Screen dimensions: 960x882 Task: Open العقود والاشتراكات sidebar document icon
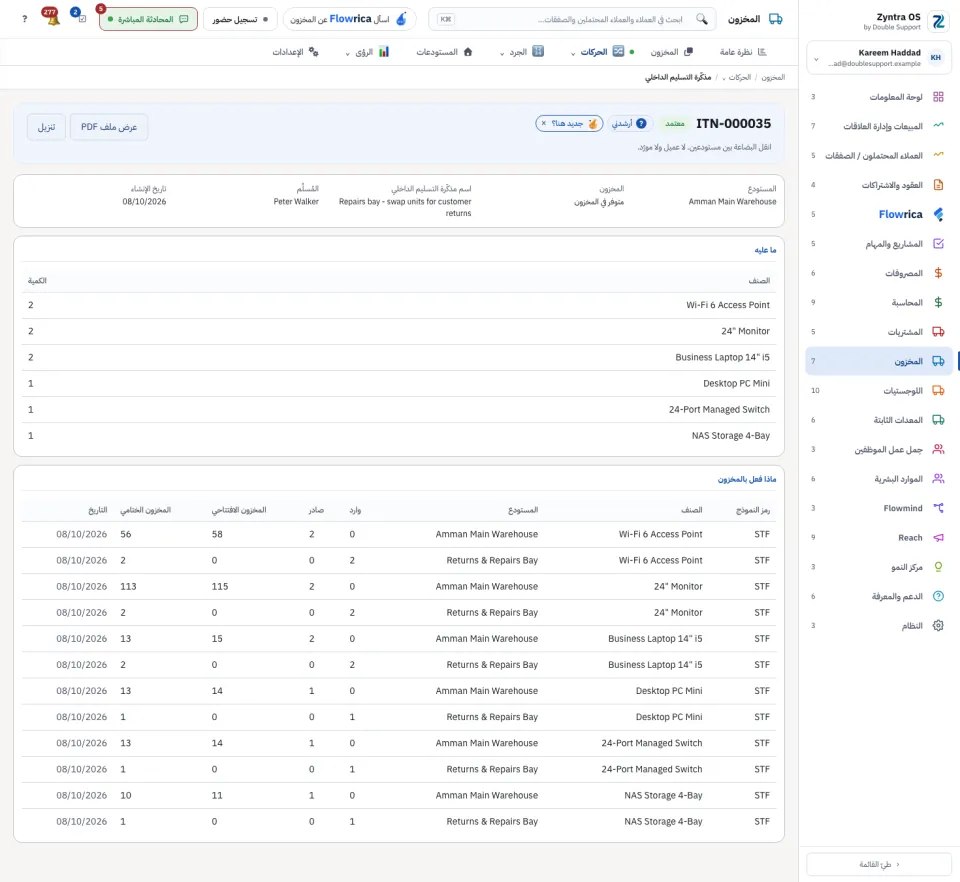[x=938, y=185]
